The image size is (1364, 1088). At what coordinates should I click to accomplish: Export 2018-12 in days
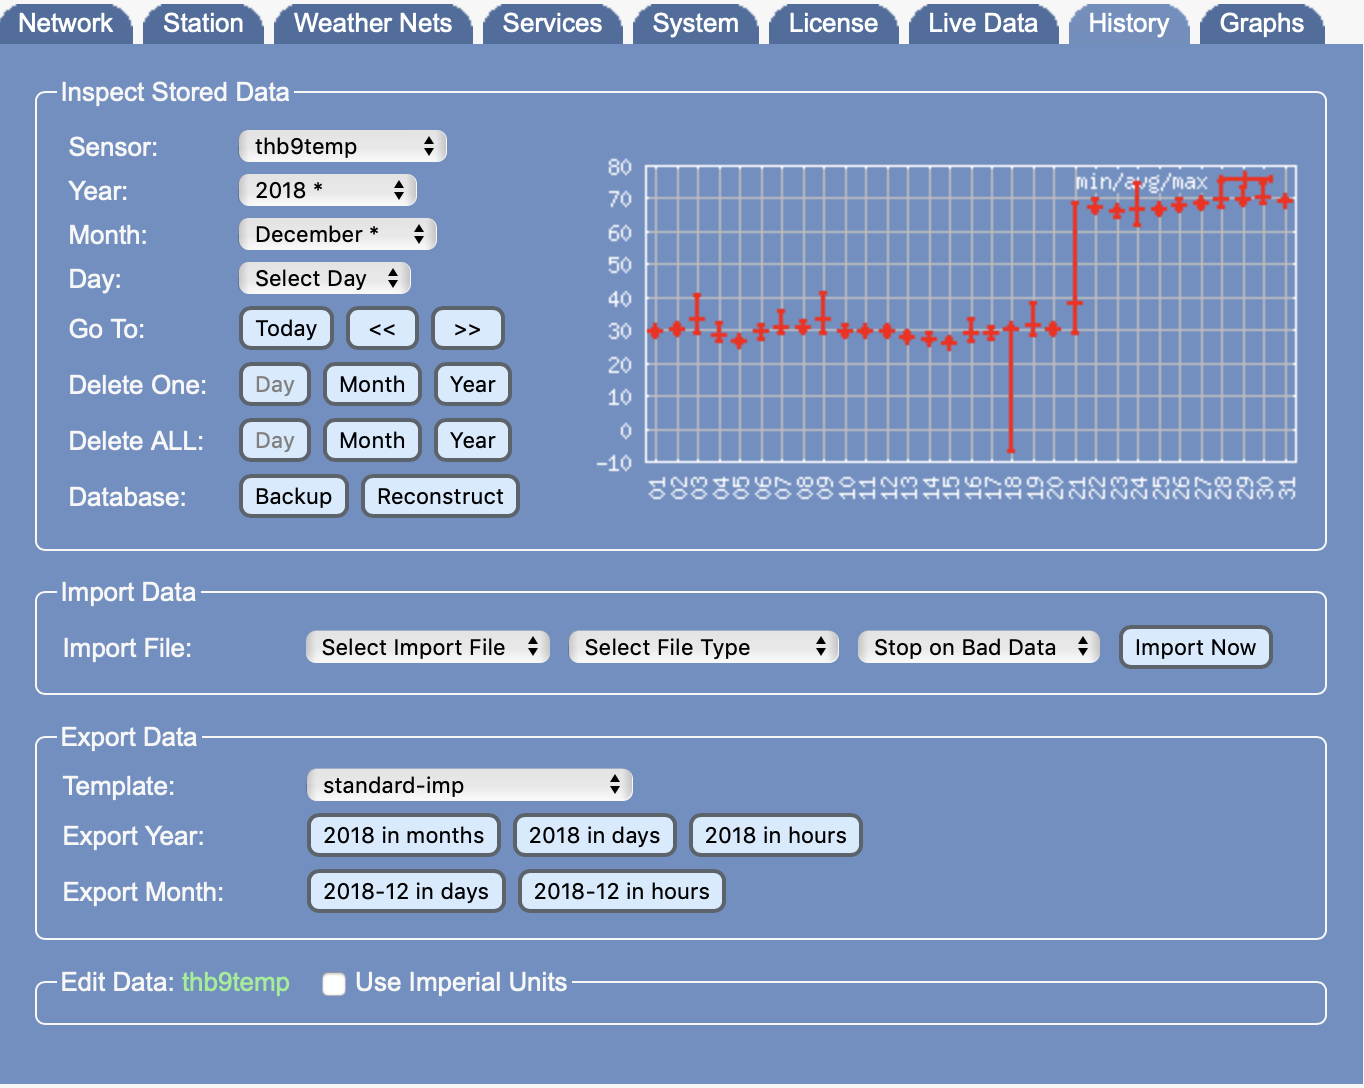point(406,891)
